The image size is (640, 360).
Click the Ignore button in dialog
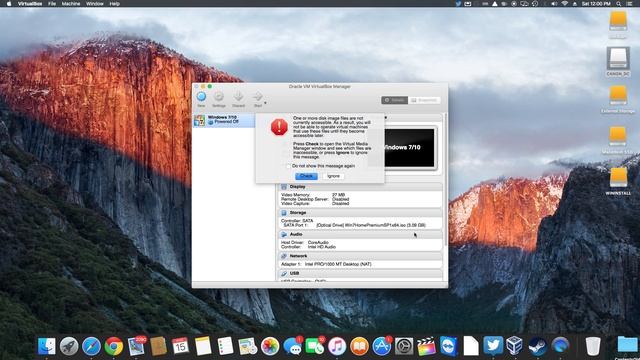pos(333,176)
